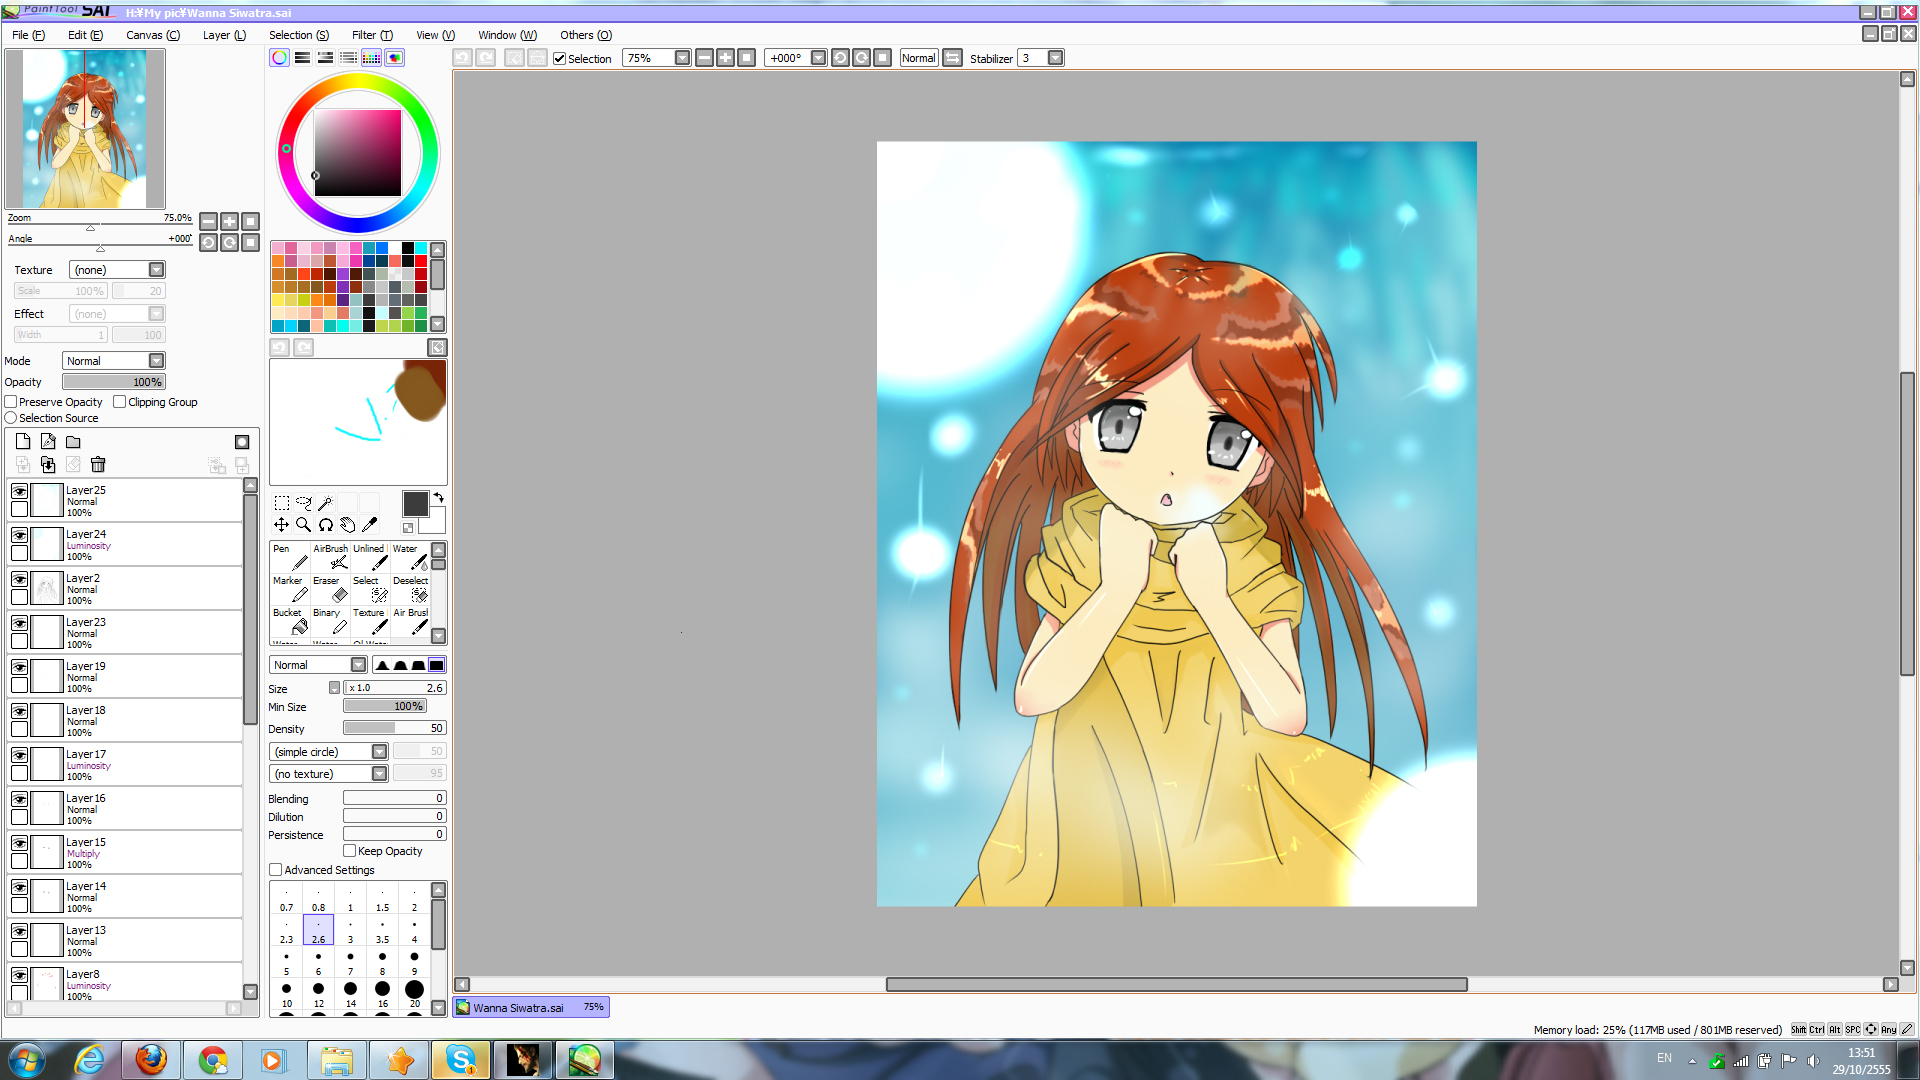Enable the Clipping Group checkbox
1920x1080 pixels.
click(120, 402)
